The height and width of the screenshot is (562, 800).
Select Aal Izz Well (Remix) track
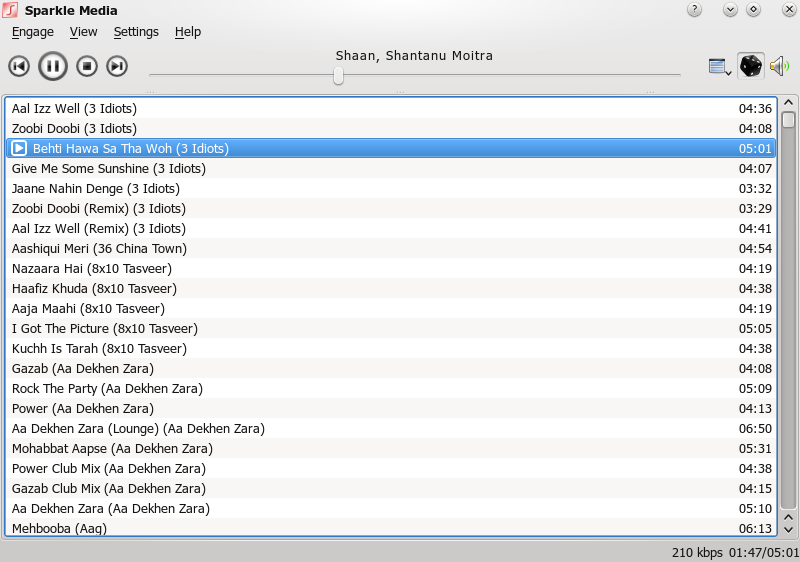tap(391, 228)
